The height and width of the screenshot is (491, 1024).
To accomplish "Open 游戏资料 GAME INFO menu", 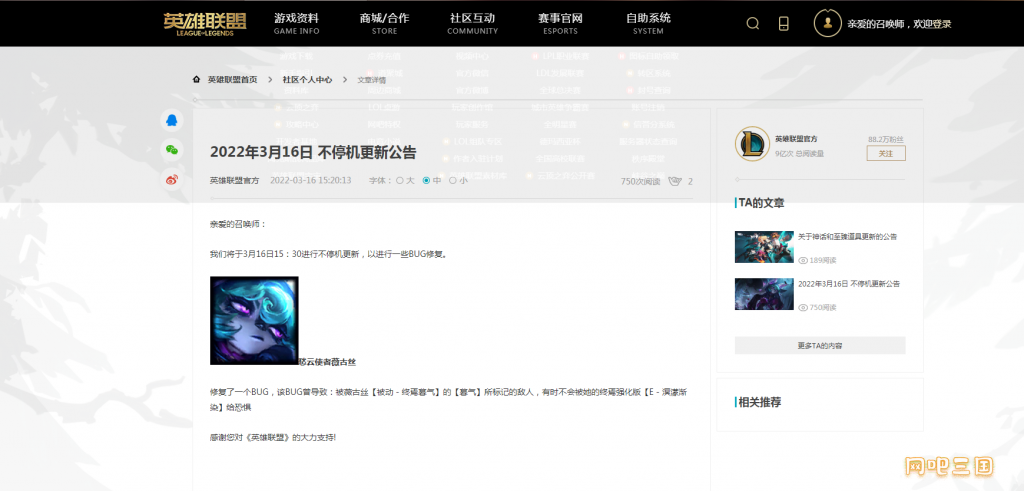I will [x=296, y=24].
